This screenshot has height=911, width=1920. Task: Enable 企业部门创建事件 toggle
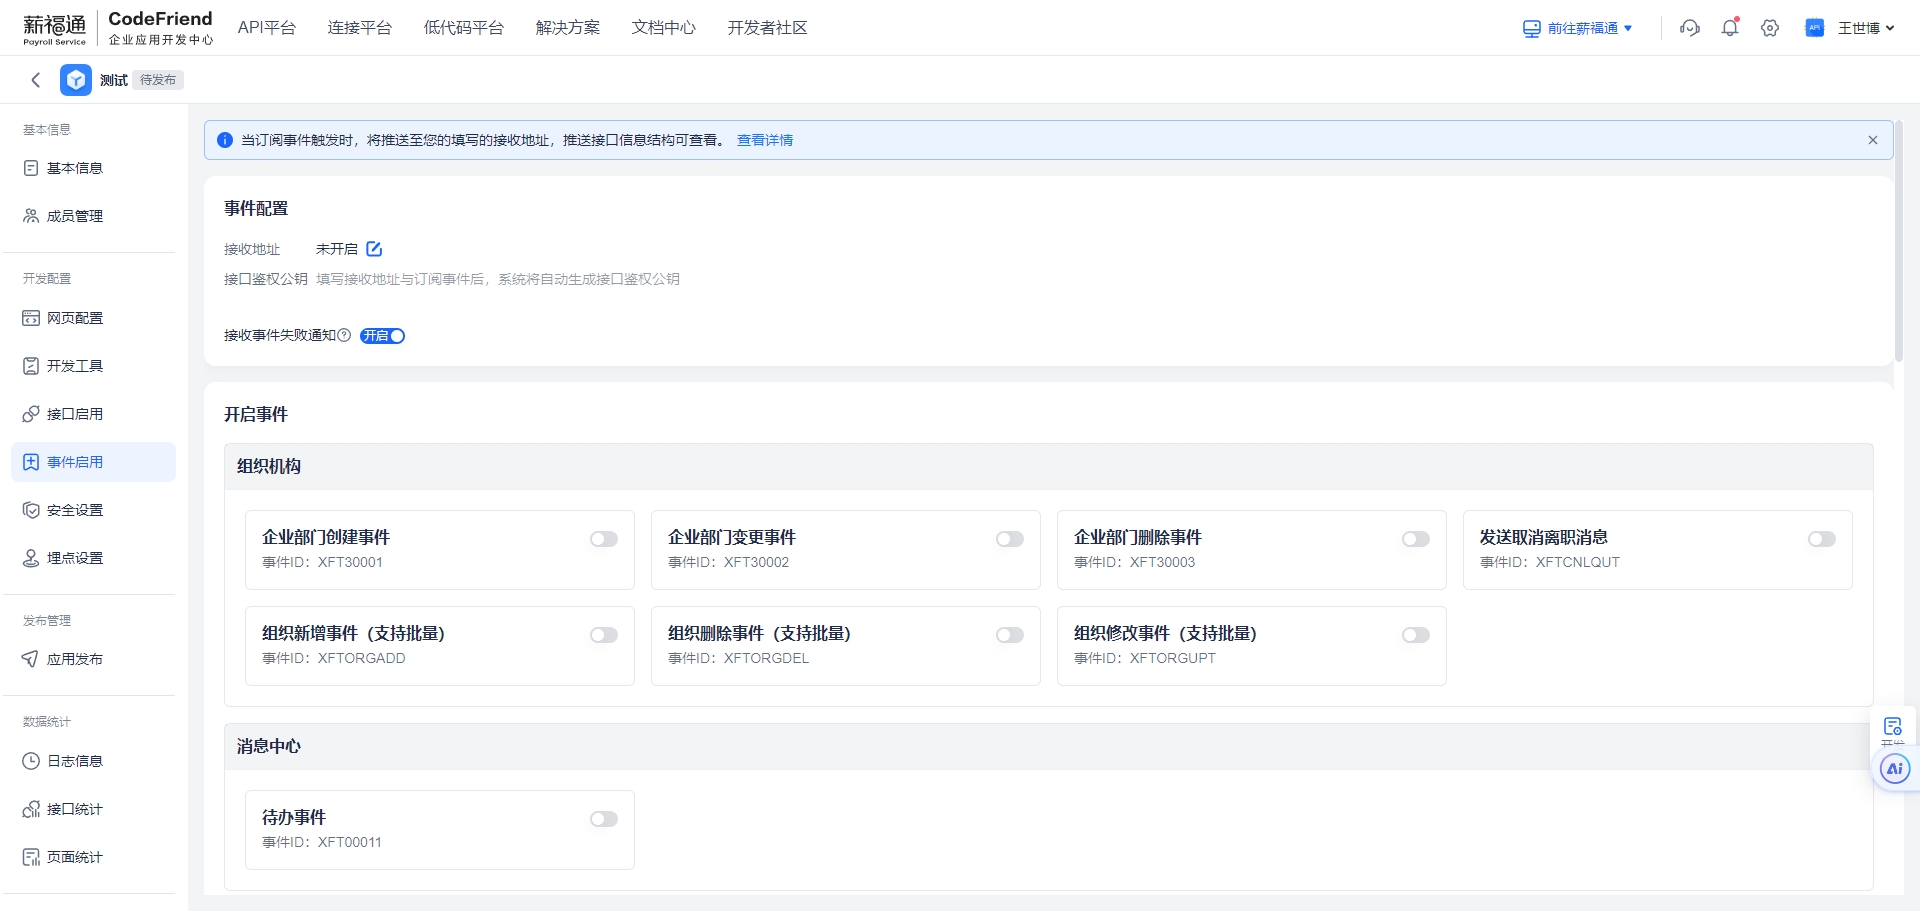coord(604,539)
